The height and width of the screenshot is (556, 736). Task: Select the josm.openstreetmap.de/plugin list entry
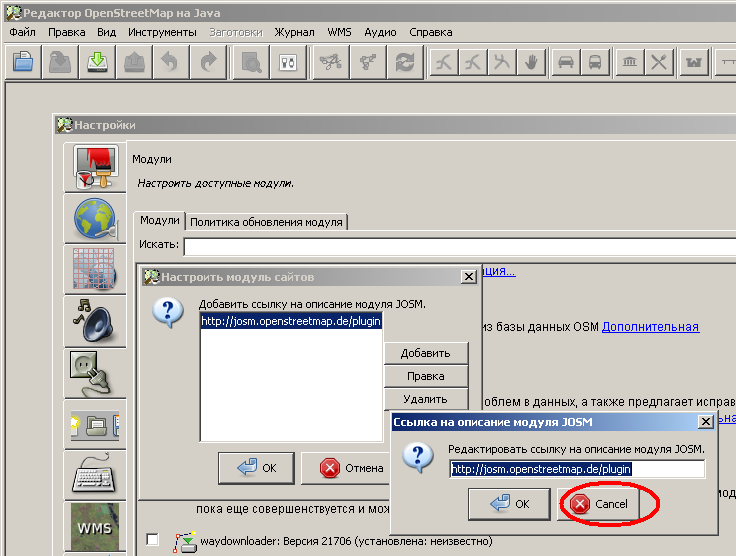tap(291, 321)
